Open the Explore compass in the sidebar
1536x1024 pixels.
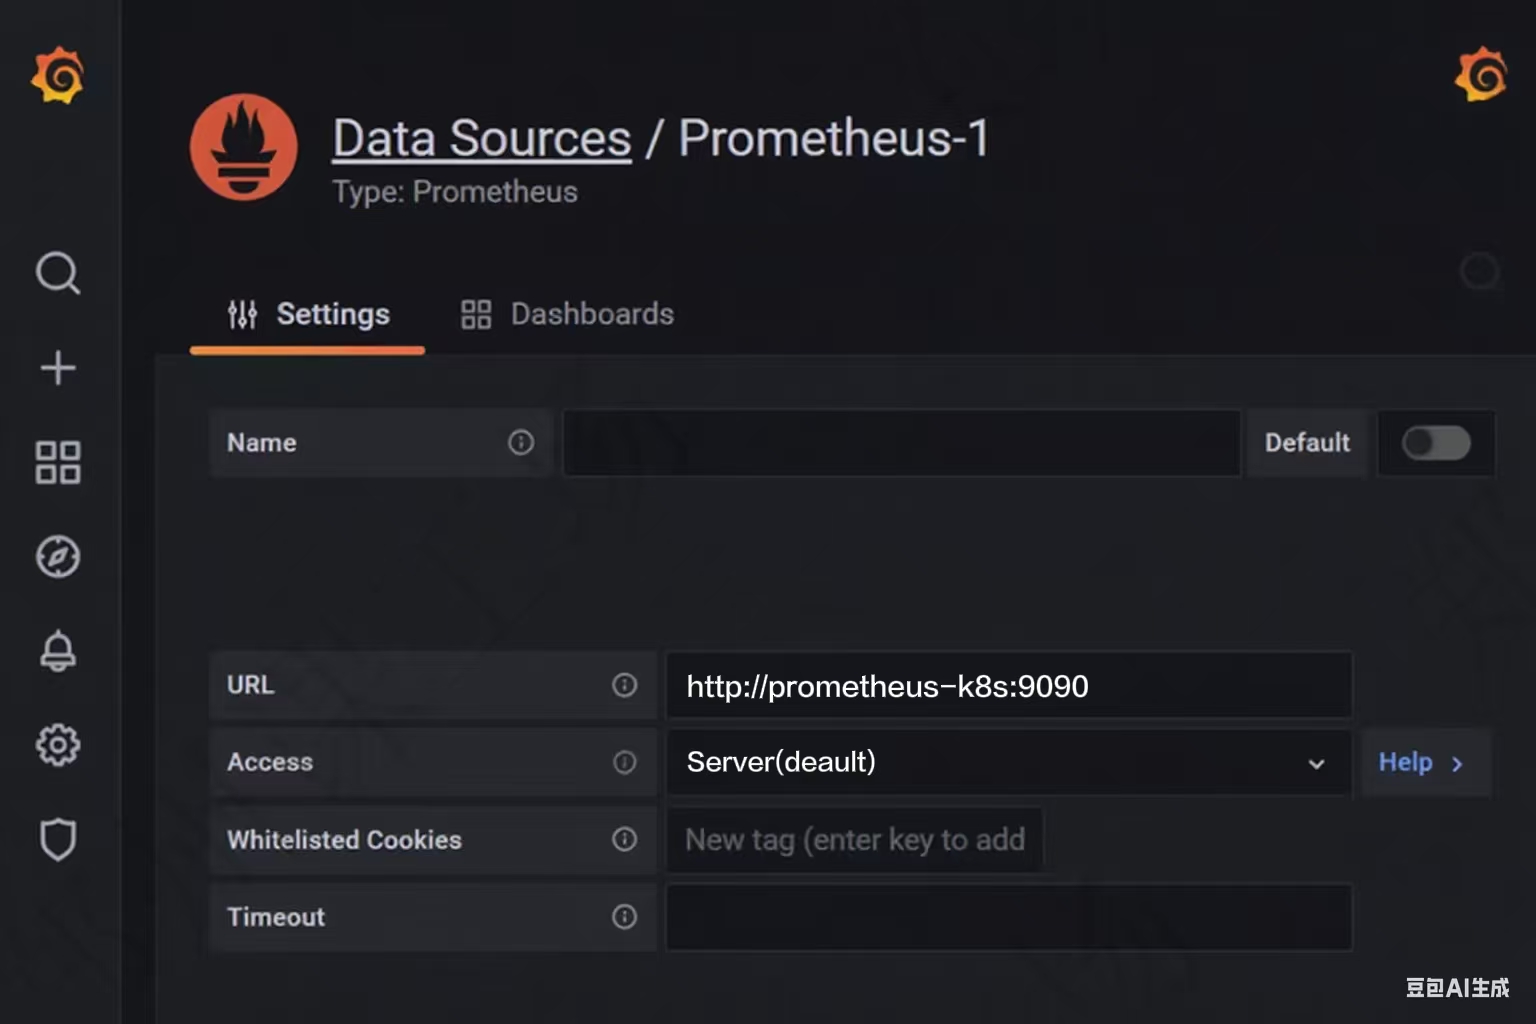pyautogui.click(x=58, y=557)
